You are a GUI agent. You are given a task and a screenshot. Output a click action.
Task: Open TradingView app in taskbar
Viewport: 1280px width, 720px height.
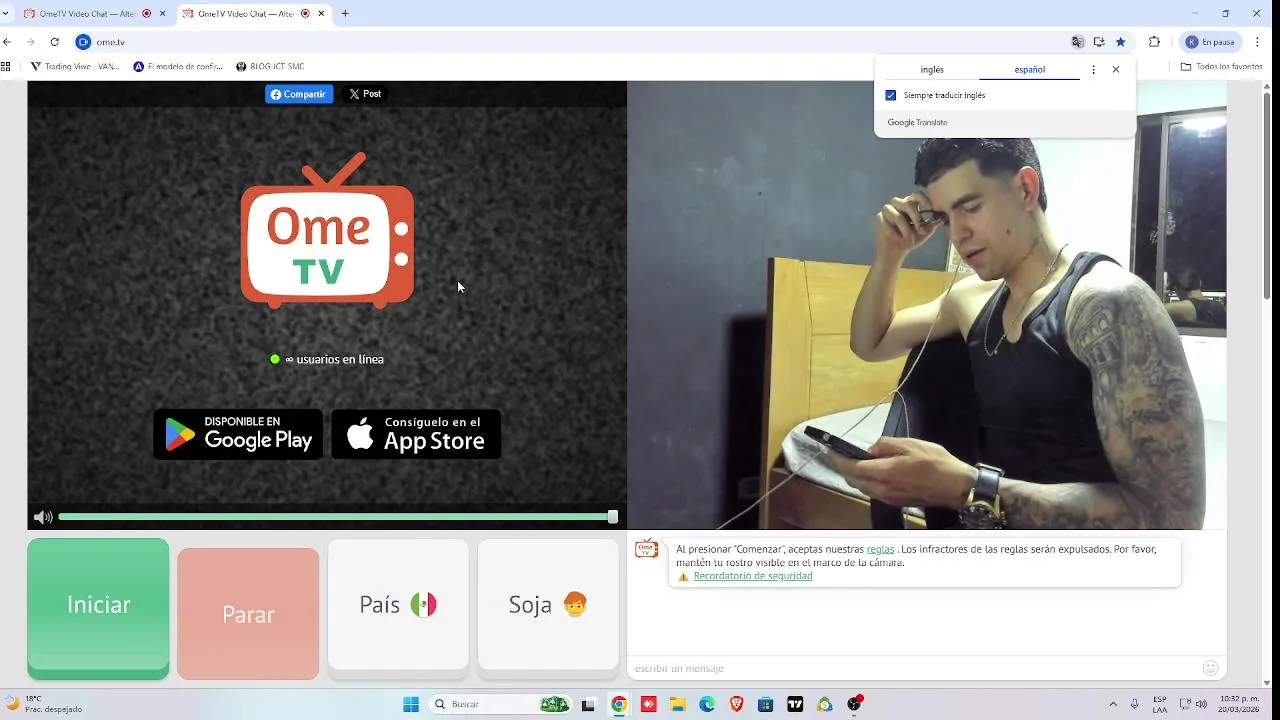[795, 704]
